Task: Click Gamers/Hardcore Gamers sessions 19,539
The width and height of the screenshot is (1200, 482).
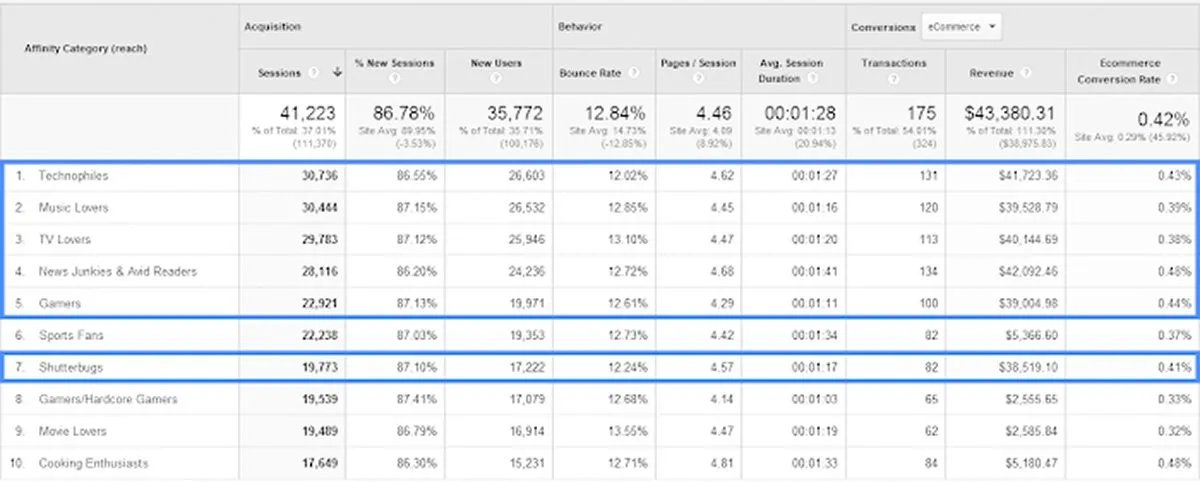Action: click(x=319, y=399)
